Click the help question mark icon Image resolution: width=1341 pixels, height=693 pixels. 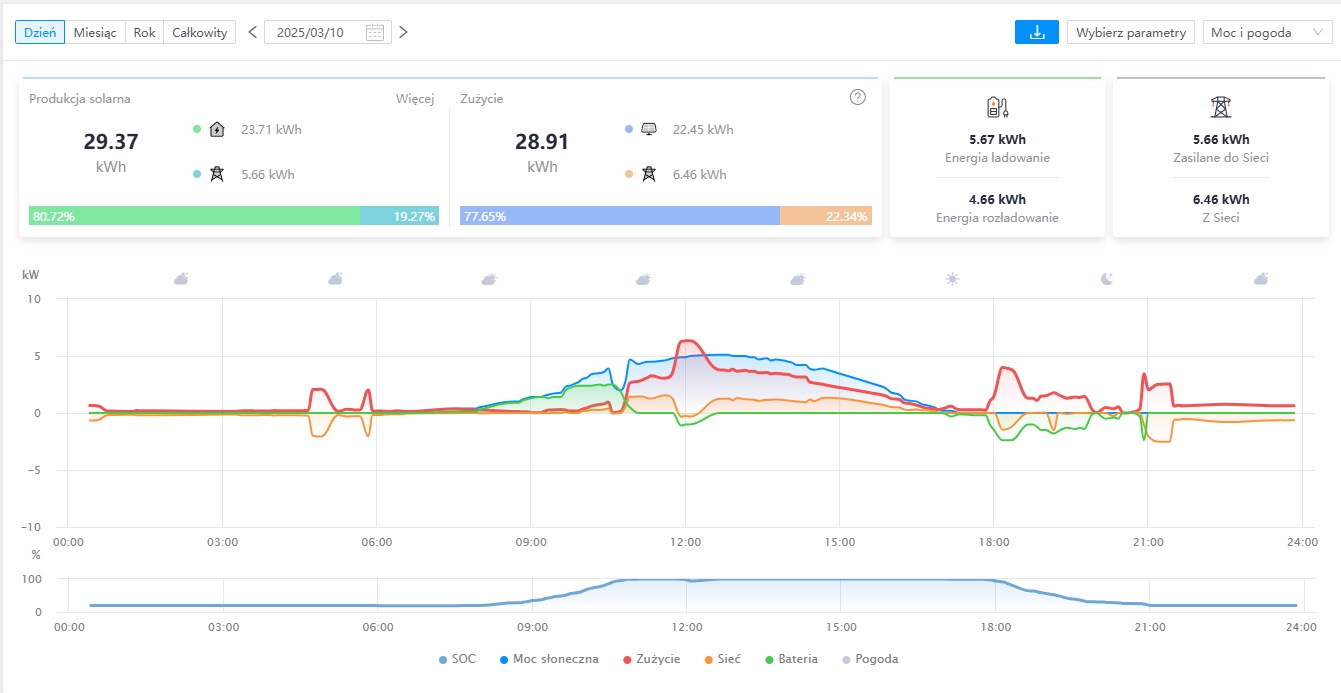[x=857, y=97]
